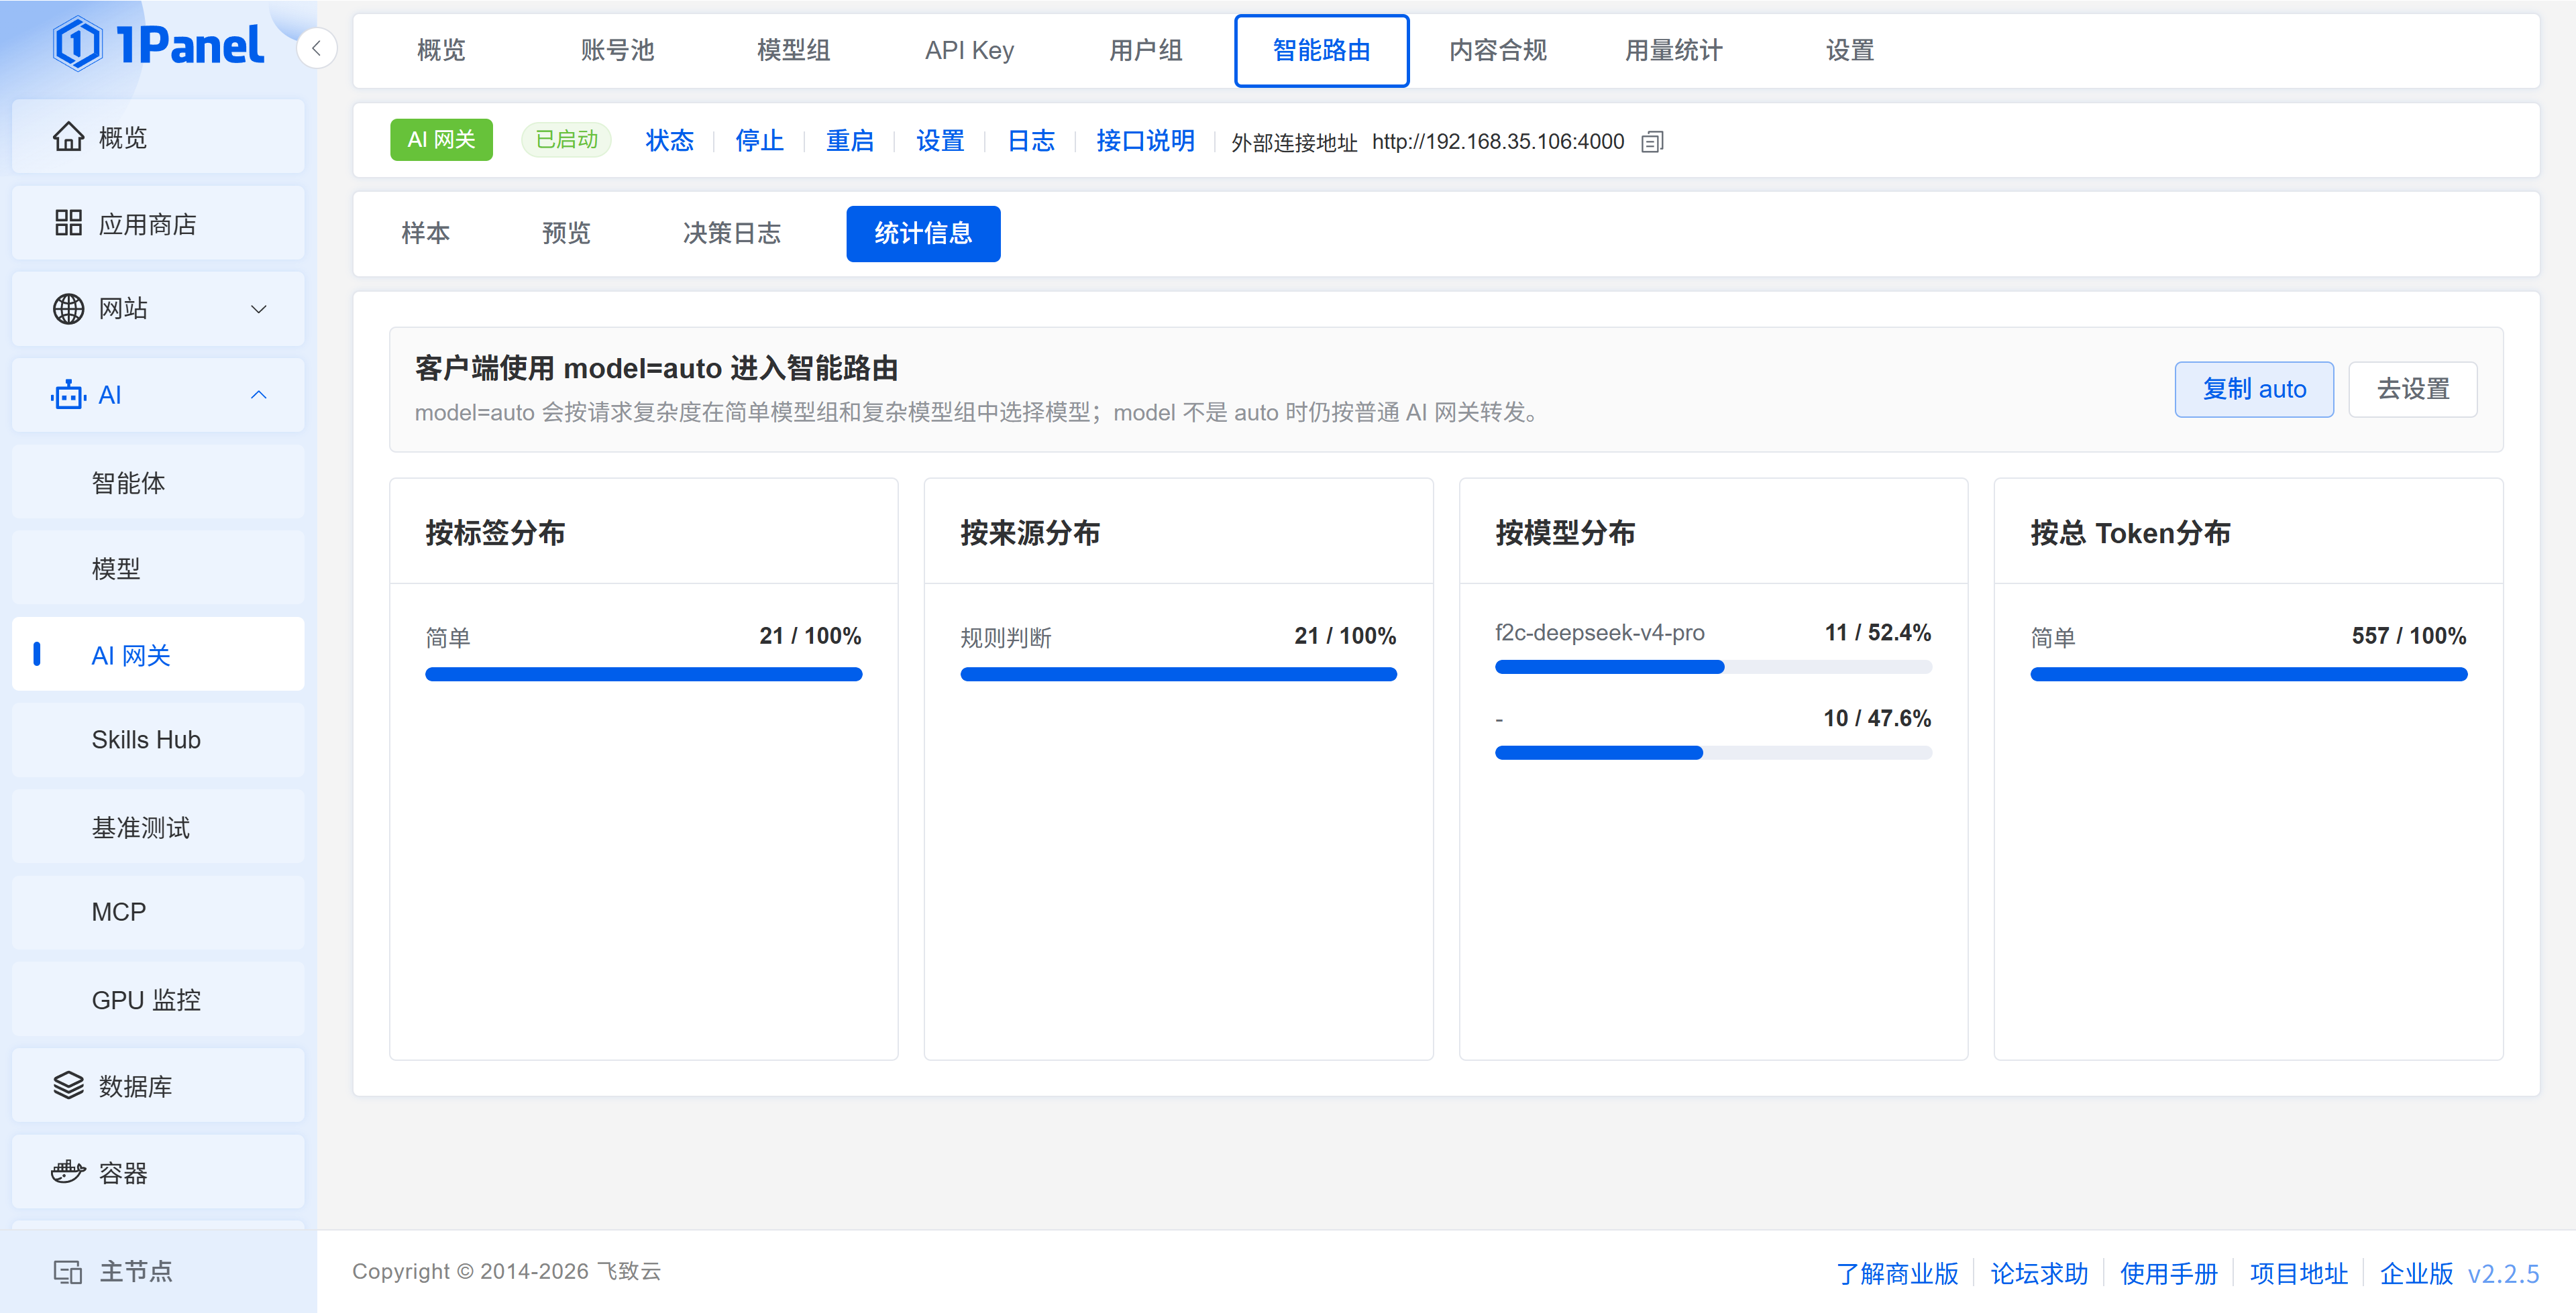Select the 智能路由 tab
Image resolution: width=2576 pixels, height=1313 pixels.
coord(1321,50)
